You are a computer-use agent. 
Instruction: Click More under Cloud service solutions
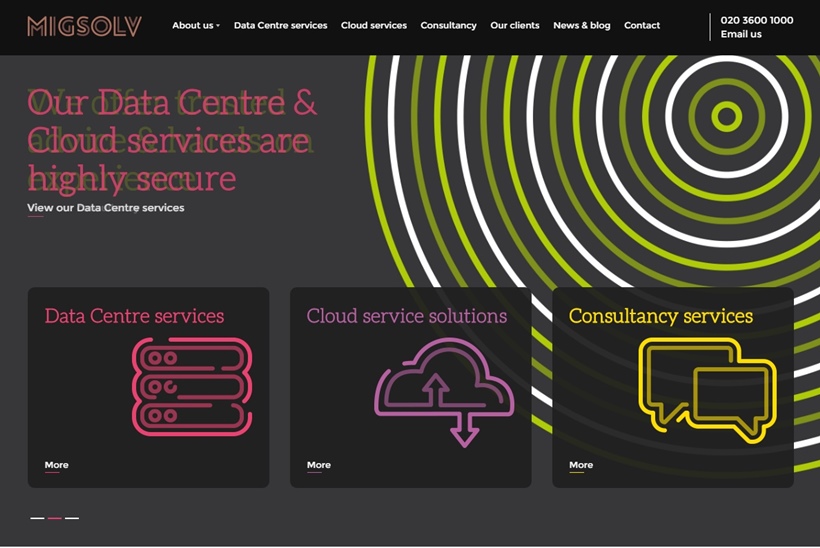pos(318,465)
